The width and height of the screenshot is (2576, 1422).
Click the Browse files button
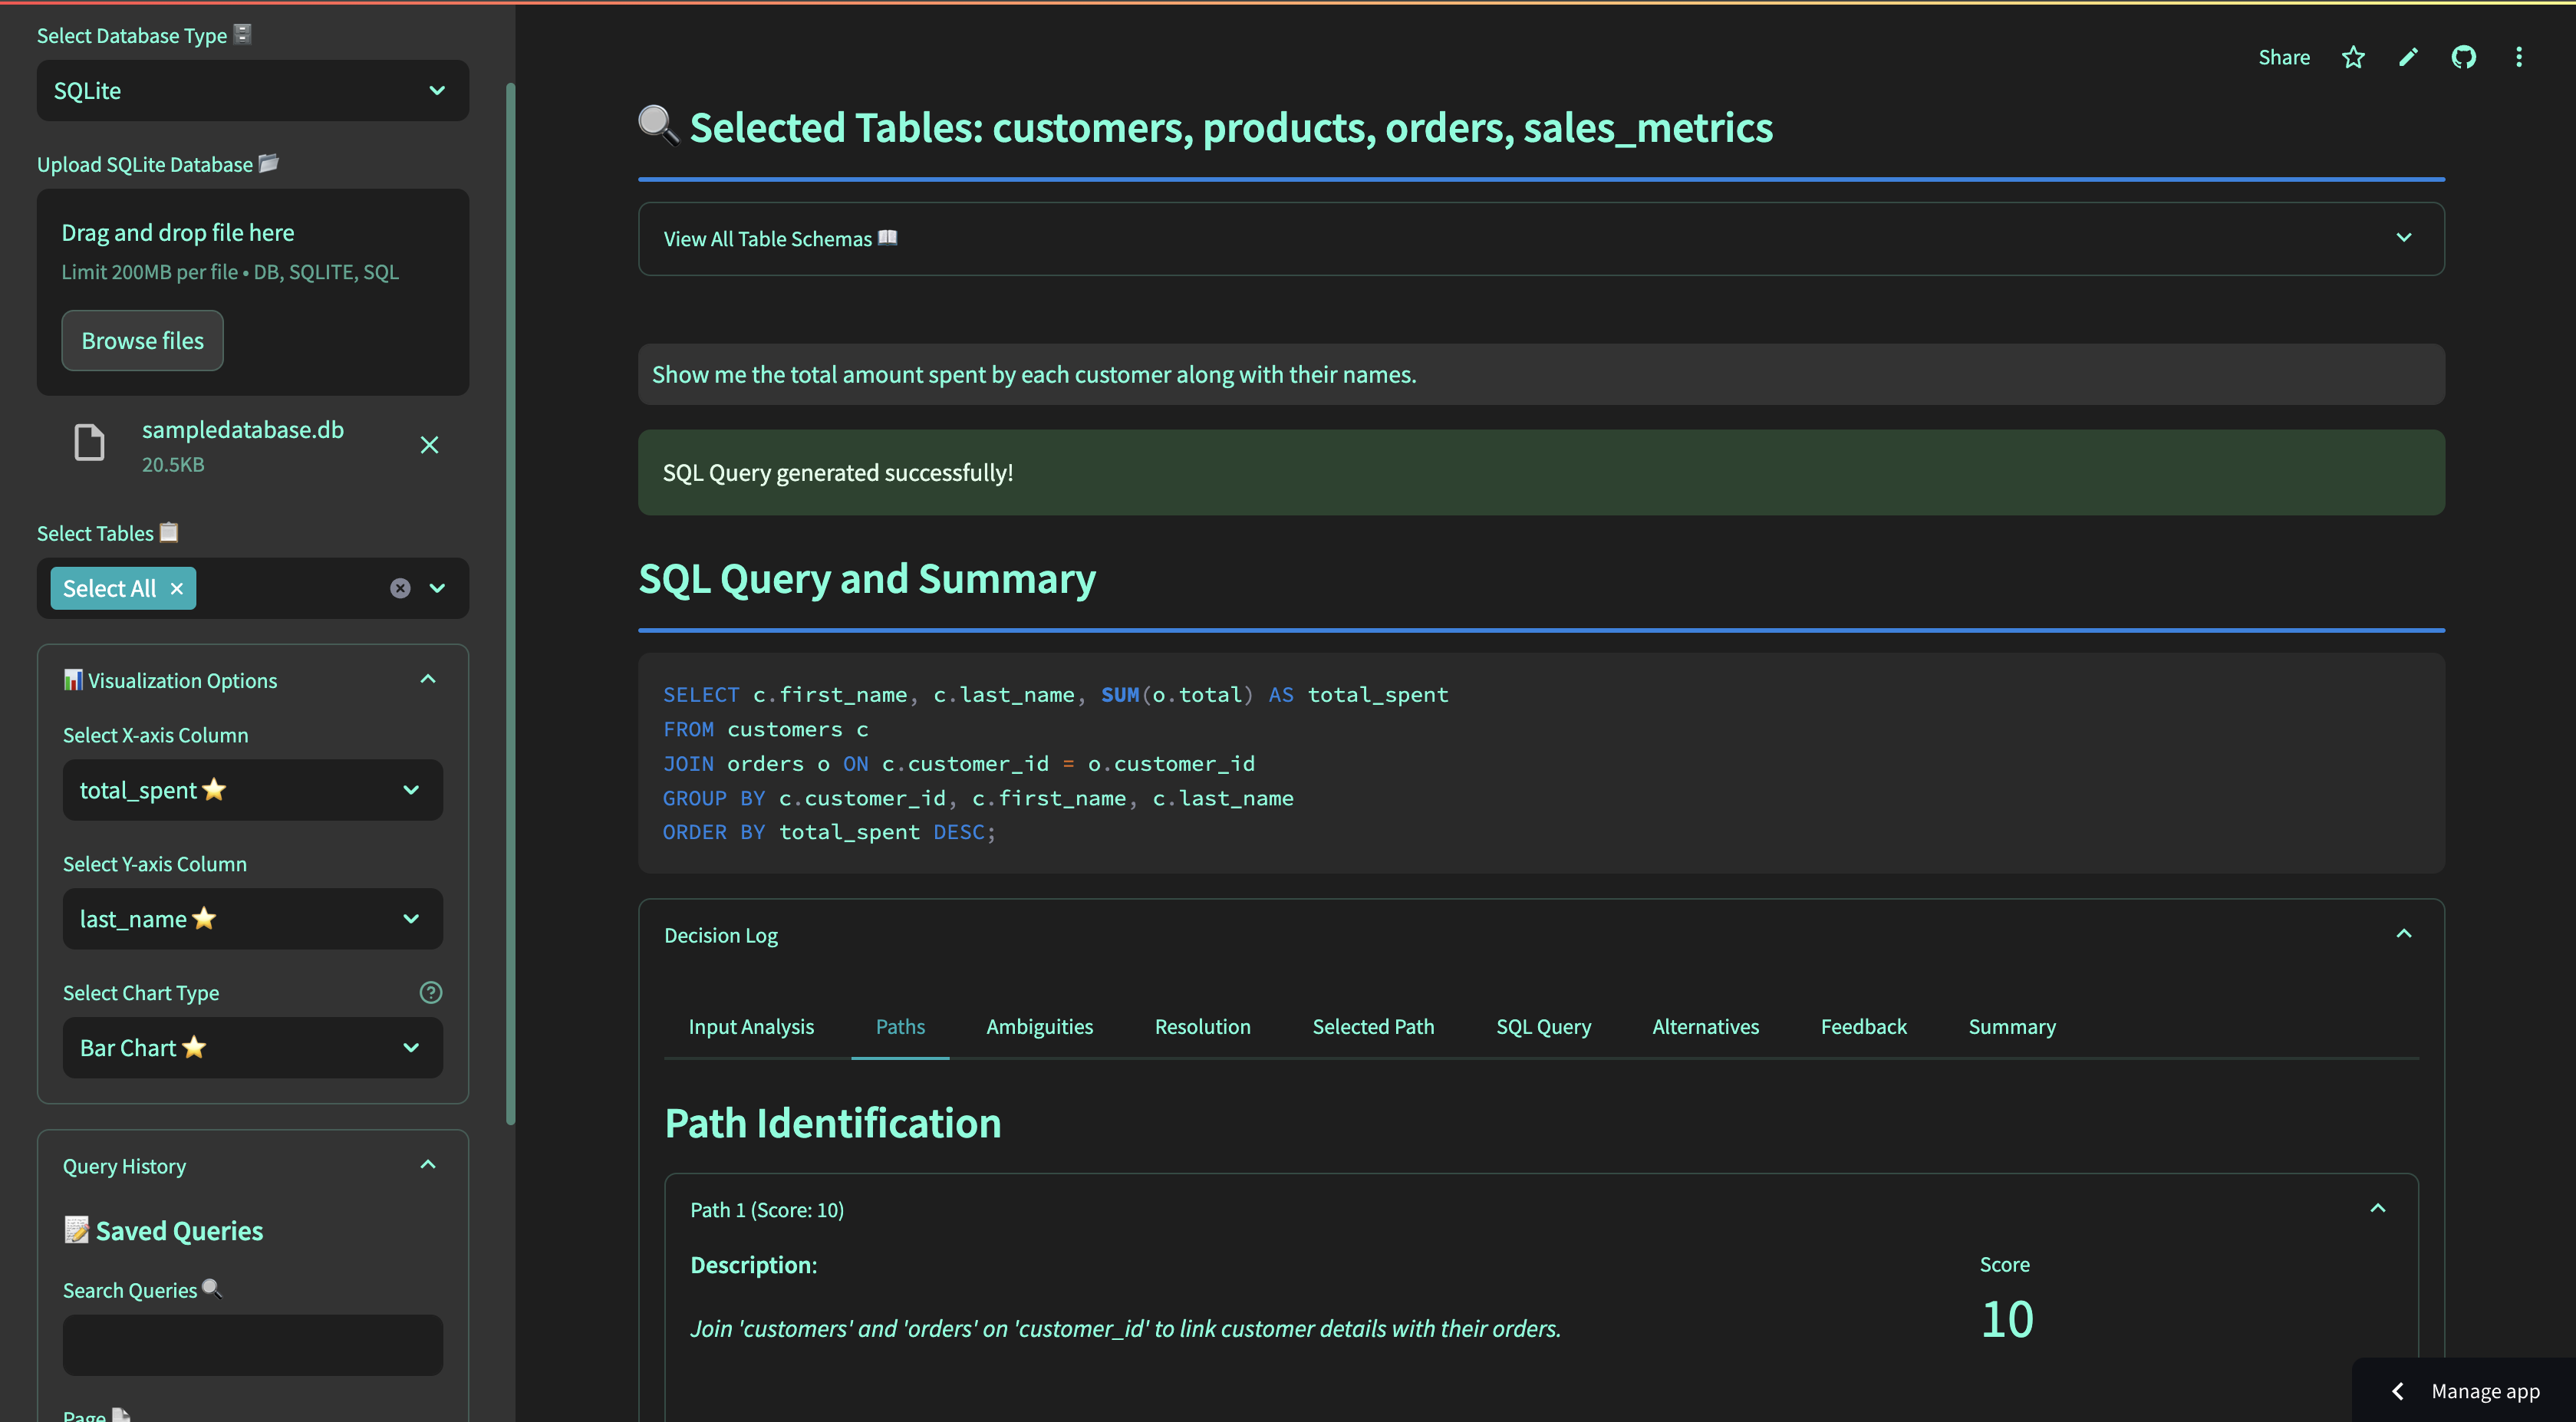(142, 341)
